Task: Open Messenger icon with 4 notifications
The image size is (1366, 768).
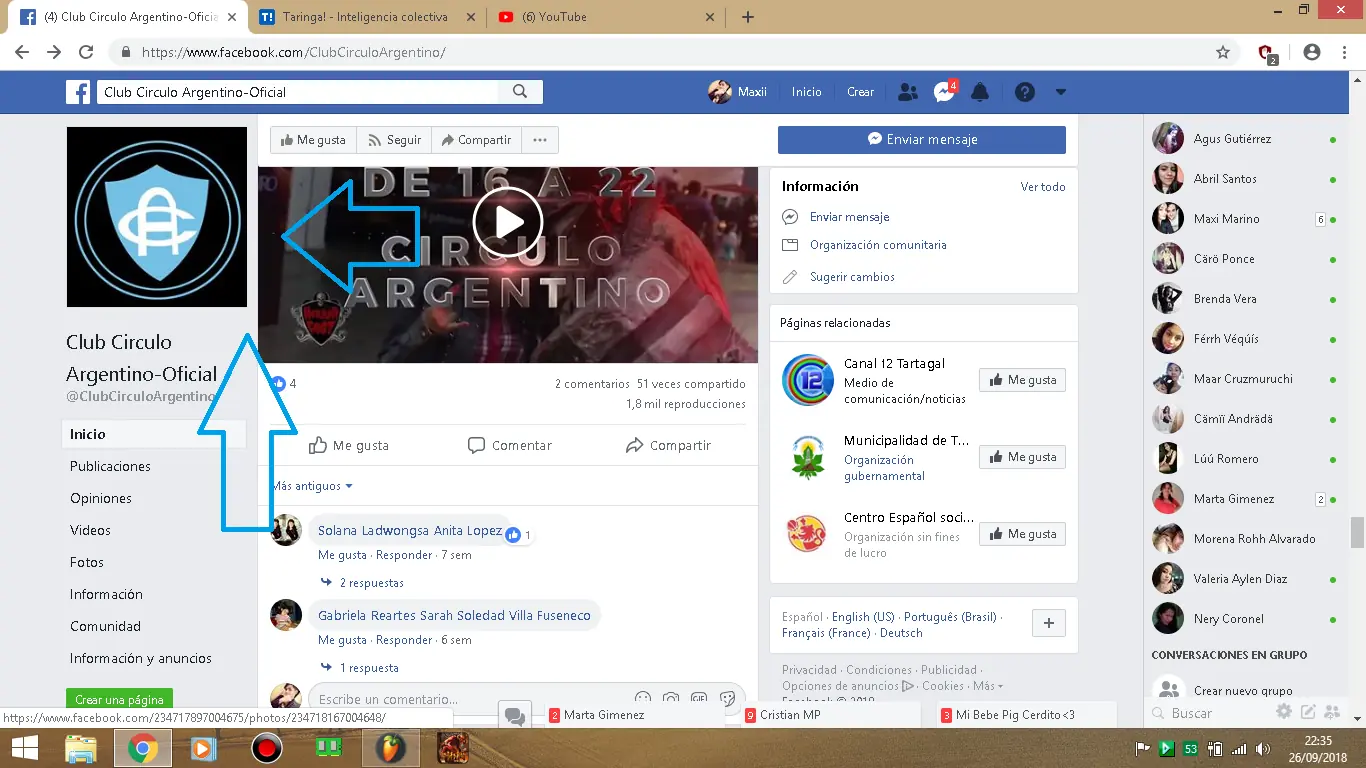Action: tap(944, 92)
